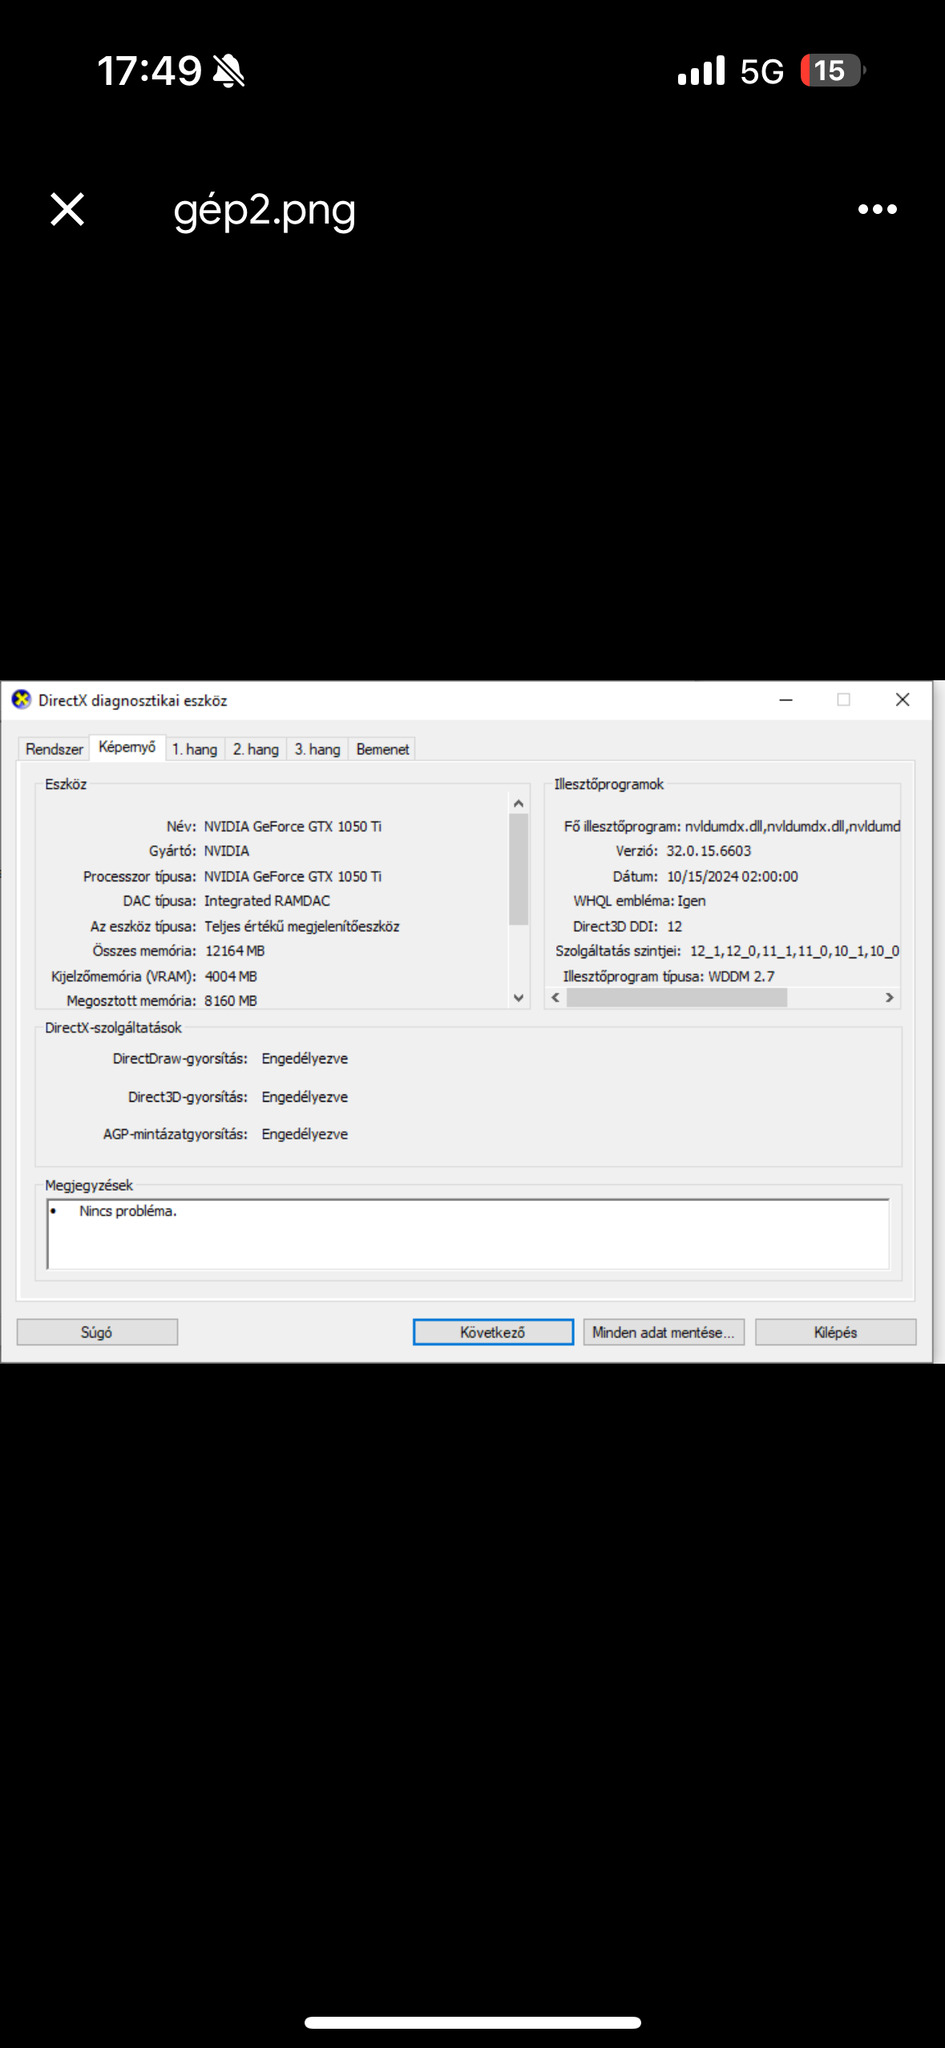Screen dimensions: 945x2048
Task: Click the 'WHQL embléma: Igen' line
Action: pos(639,901)
